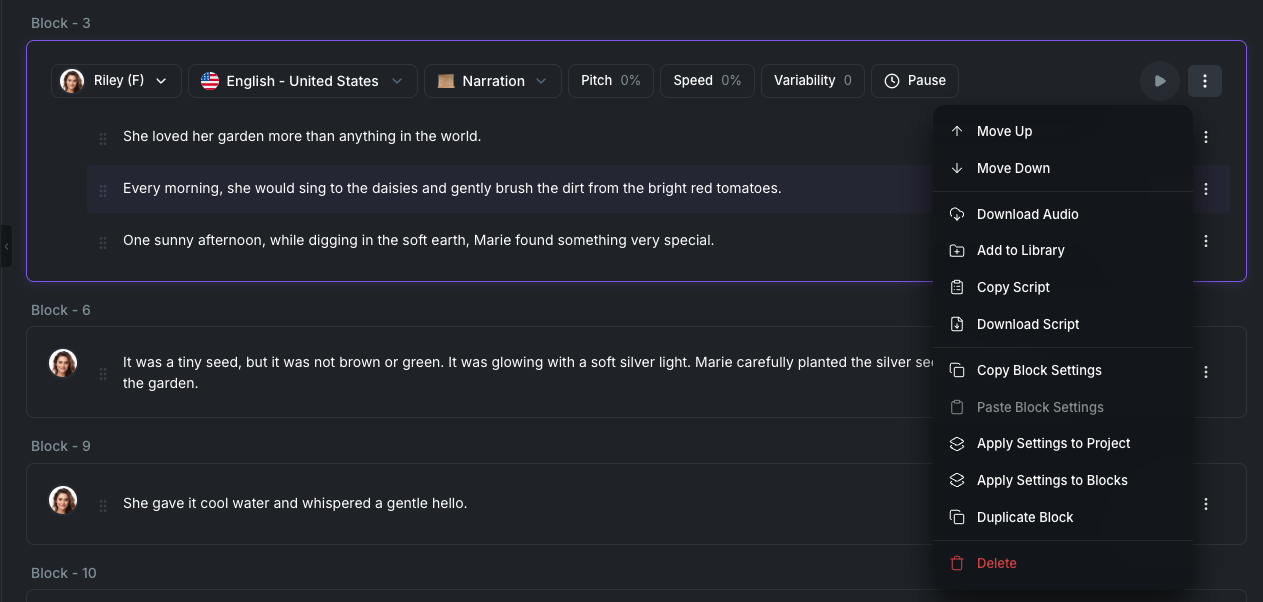This screenshot has height=602, width=1263.
Task: Expand the English - United States language dropdown
Action: point(302,81)
